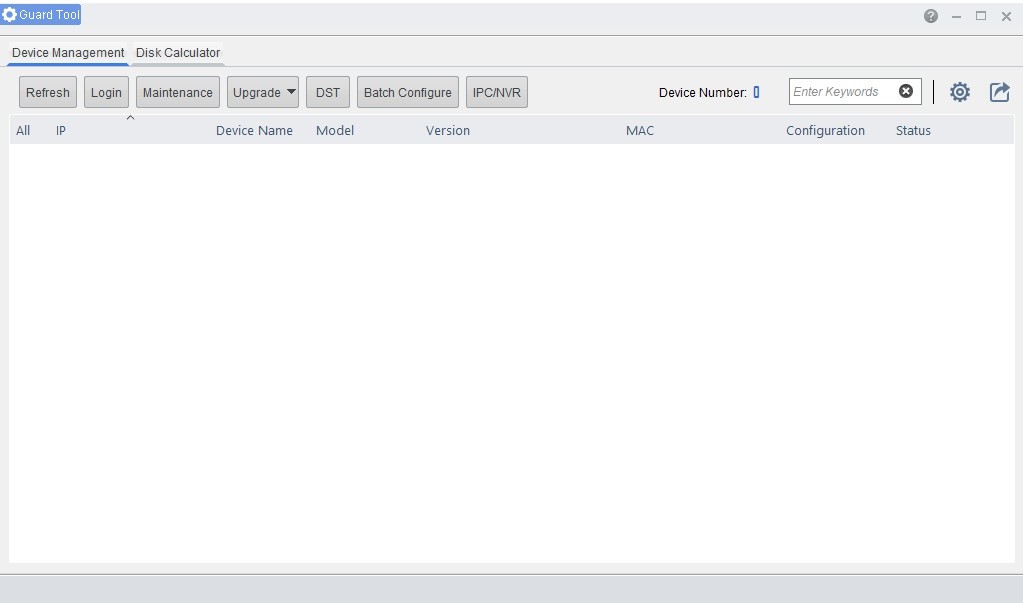Screen dimensions: 1023x603
Task: Select the All column header
Action: pyautogui.click(x=23, y=131)
